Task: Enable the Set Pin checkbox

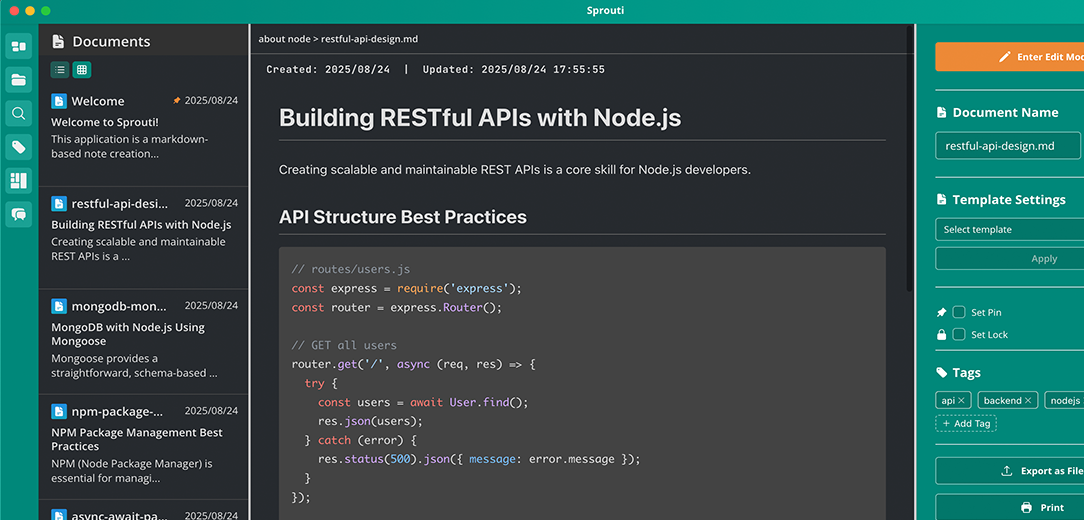Action: 959,313
